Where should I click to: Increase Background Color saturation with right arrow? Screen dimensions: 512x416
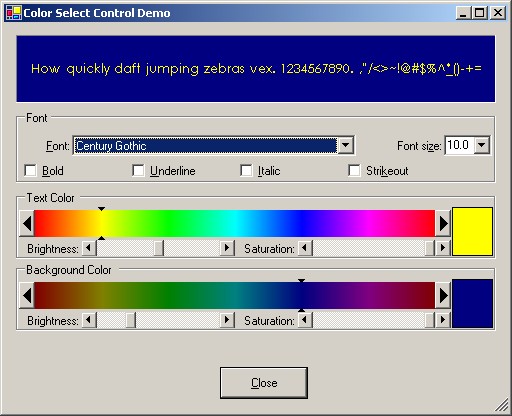coord(443,320)
